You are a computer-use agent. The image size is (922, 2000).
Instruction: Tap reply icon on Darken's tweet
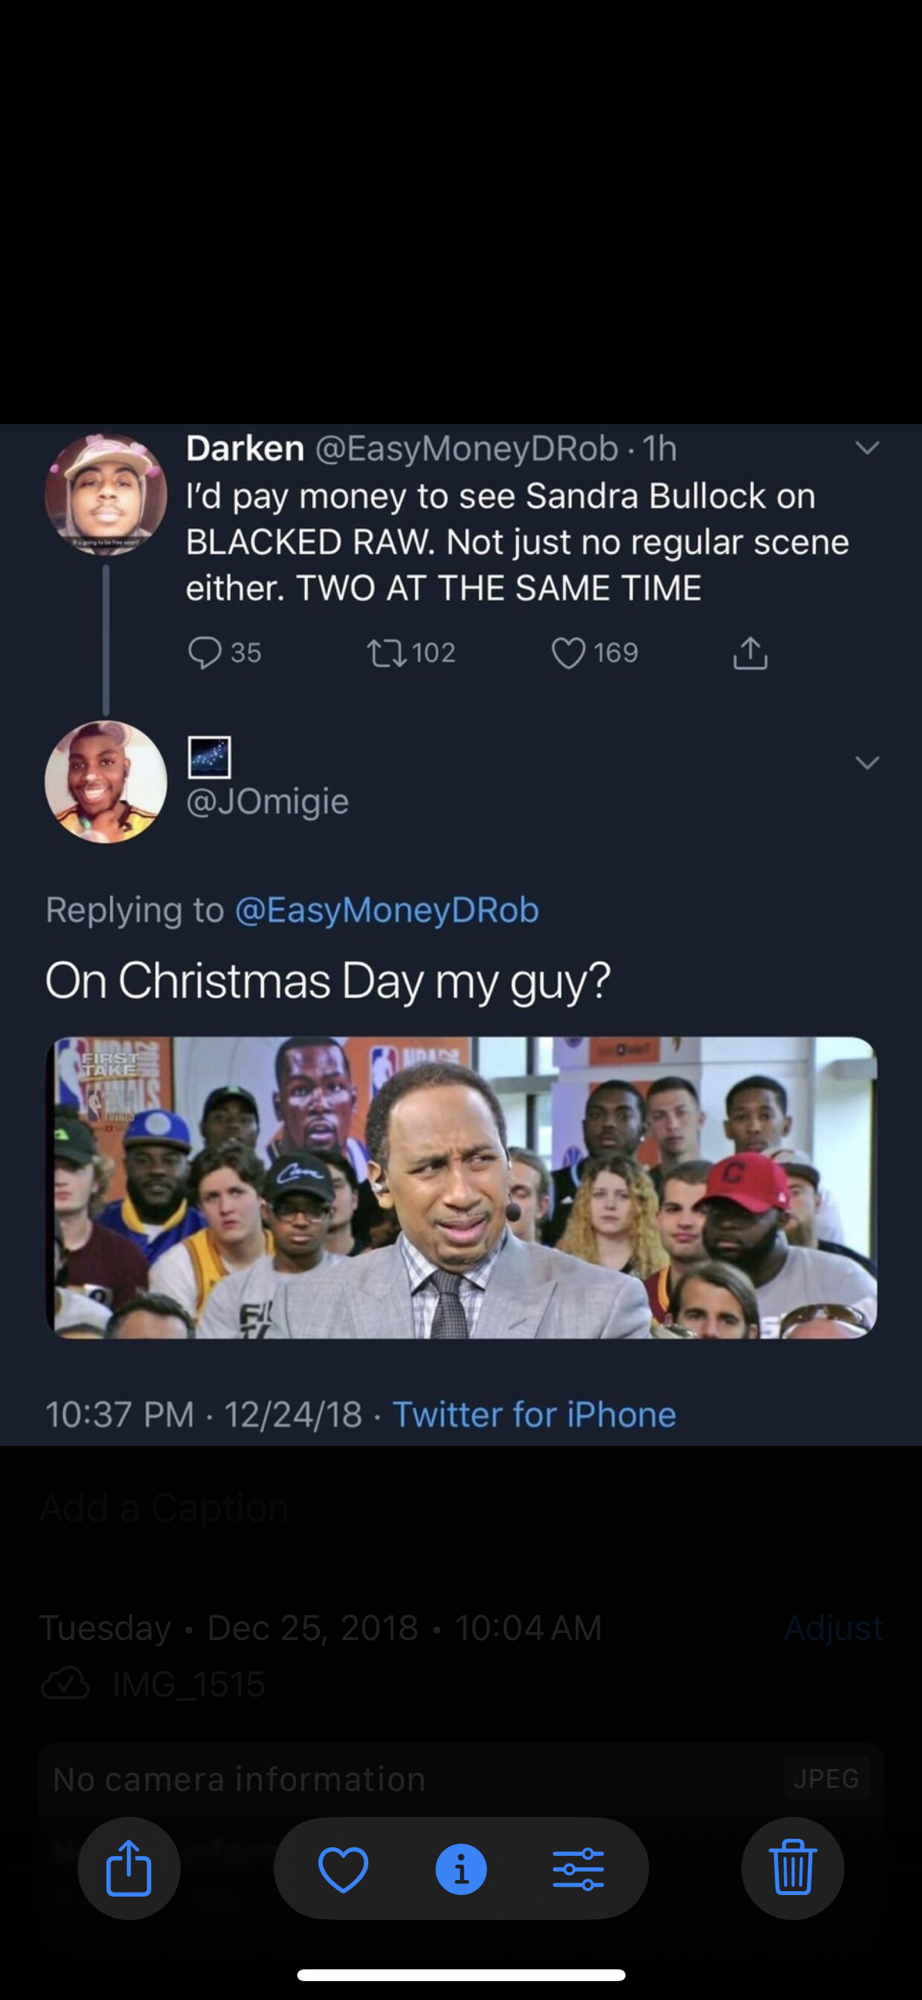(205, 653)
